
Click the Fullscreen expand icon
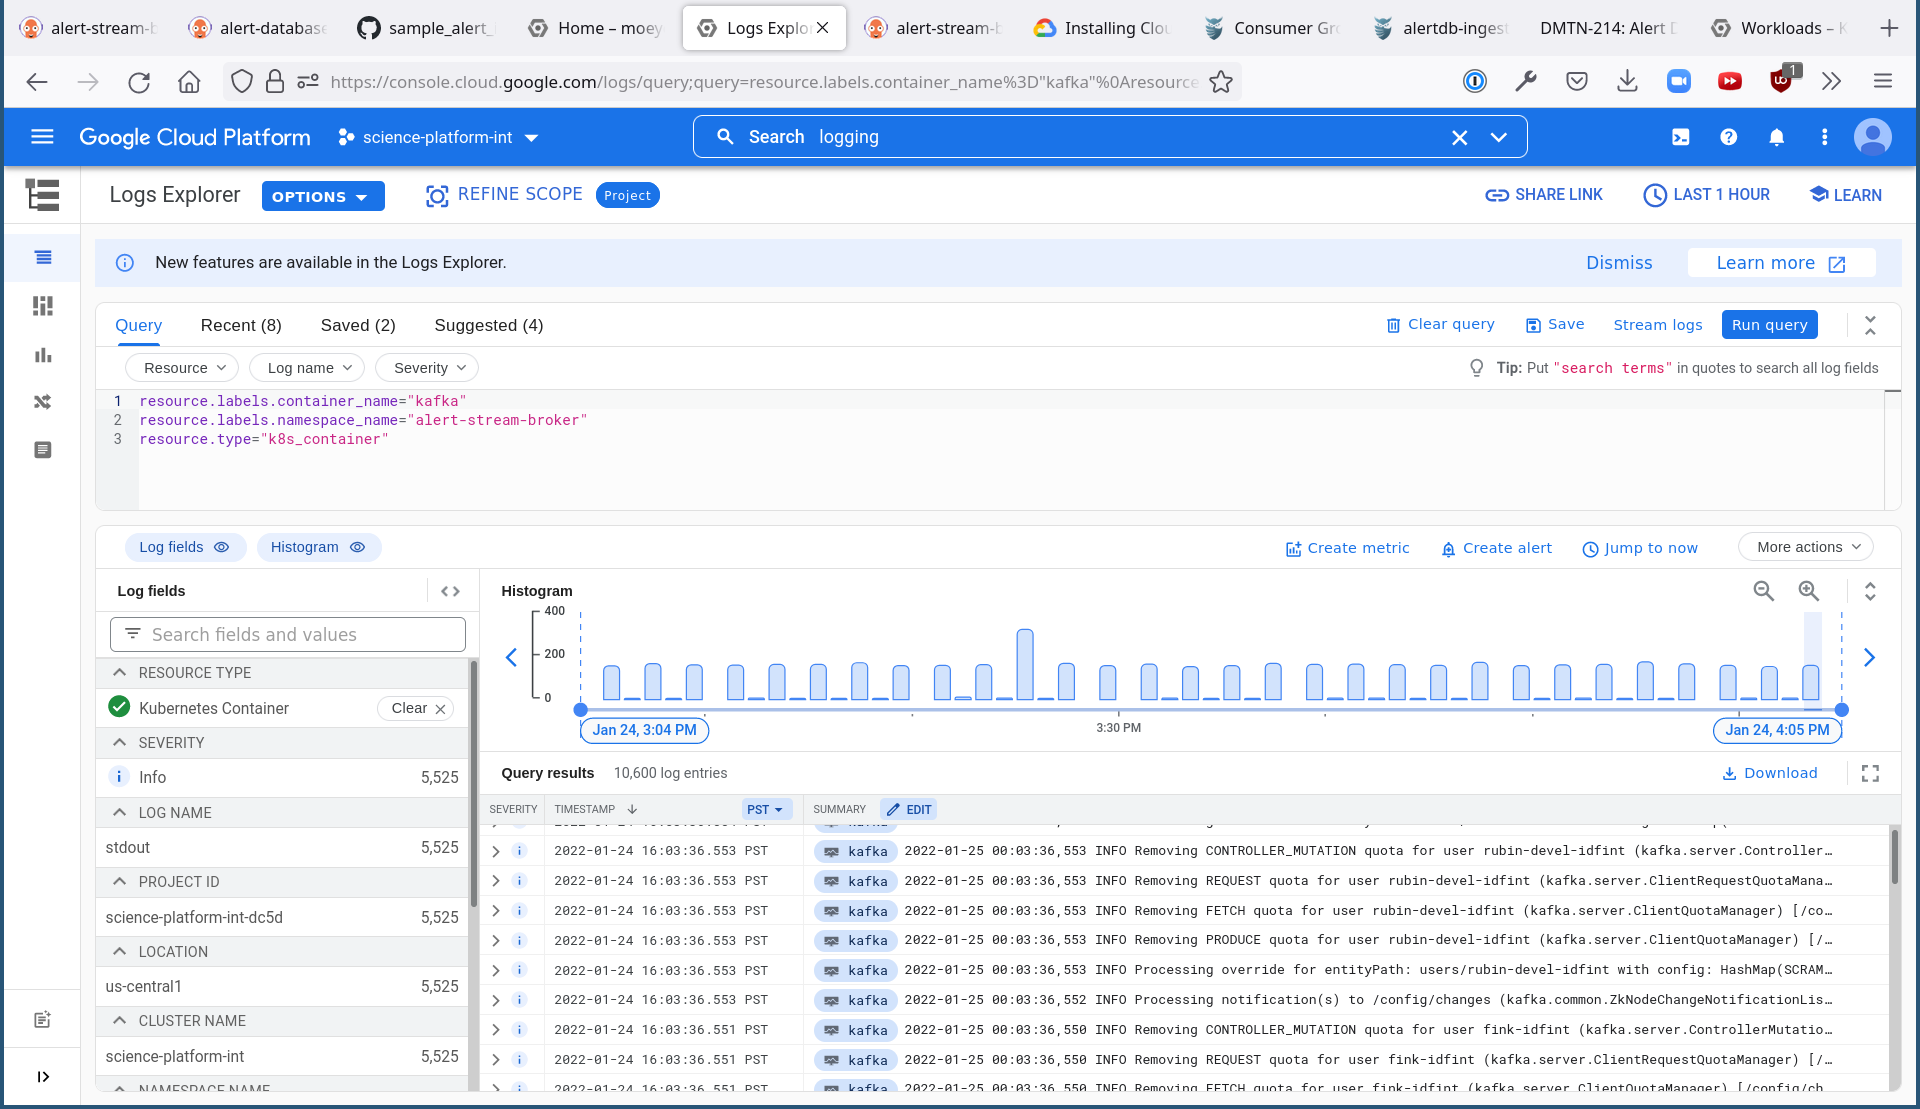1871,774
